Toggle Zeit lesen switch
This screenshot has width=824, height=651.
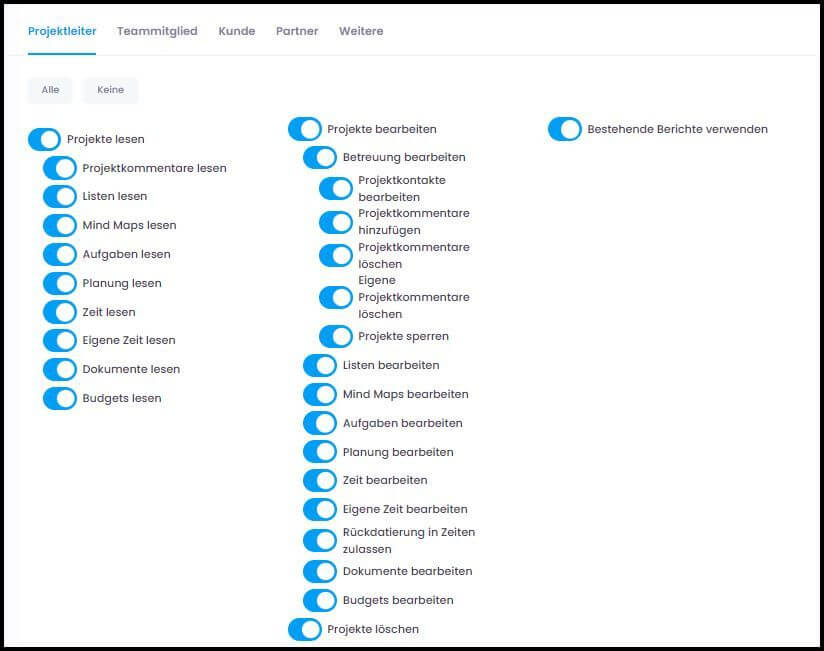tap(60, 312)
